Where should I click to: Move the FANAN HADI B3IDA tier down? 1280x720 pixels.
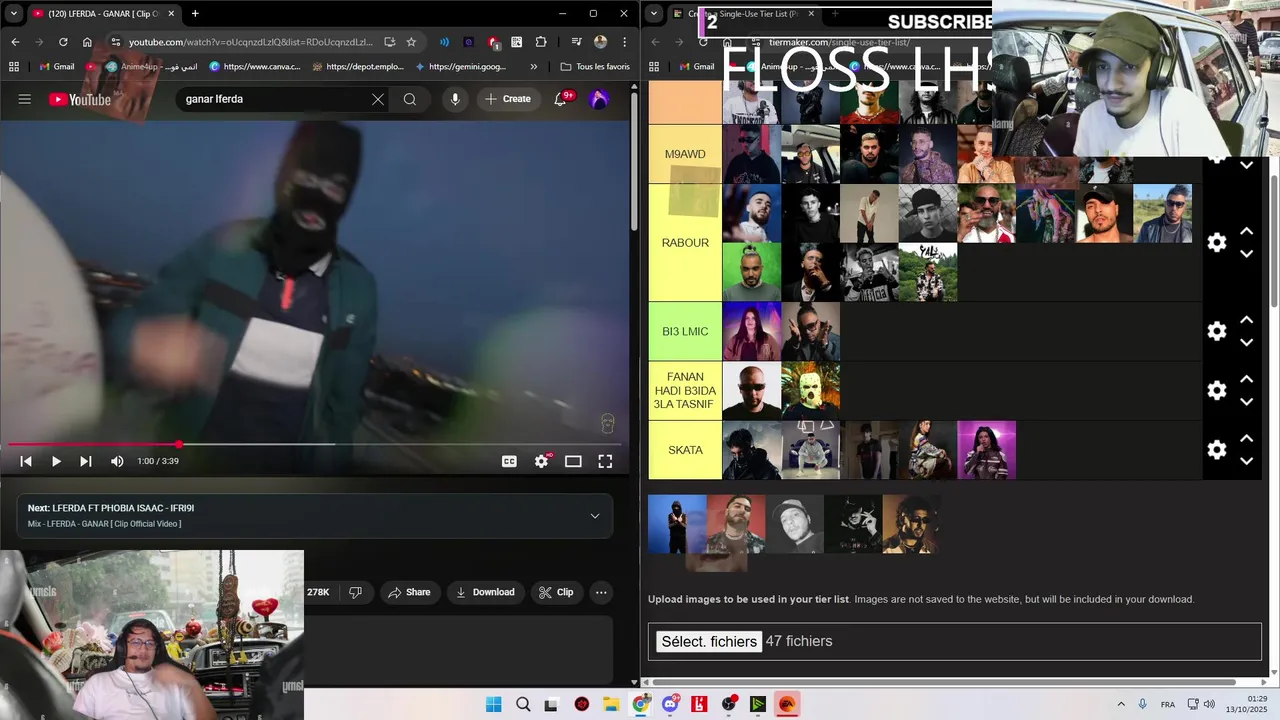point(1247,402)
